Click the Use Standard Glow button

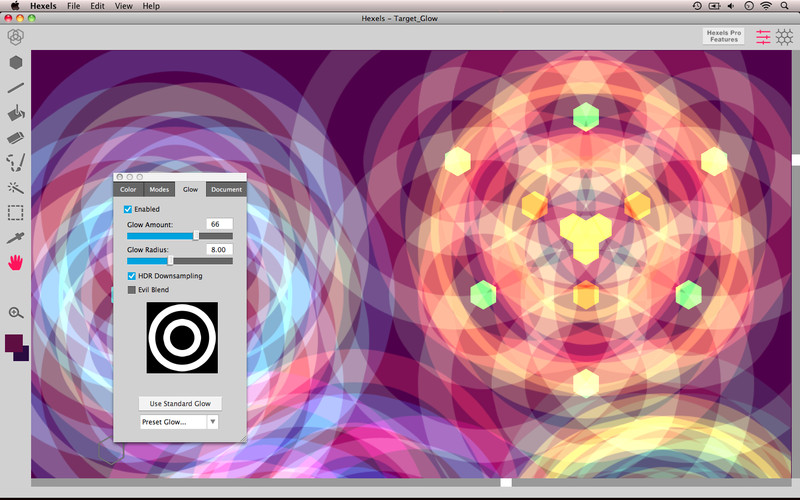tap(180, 404)
